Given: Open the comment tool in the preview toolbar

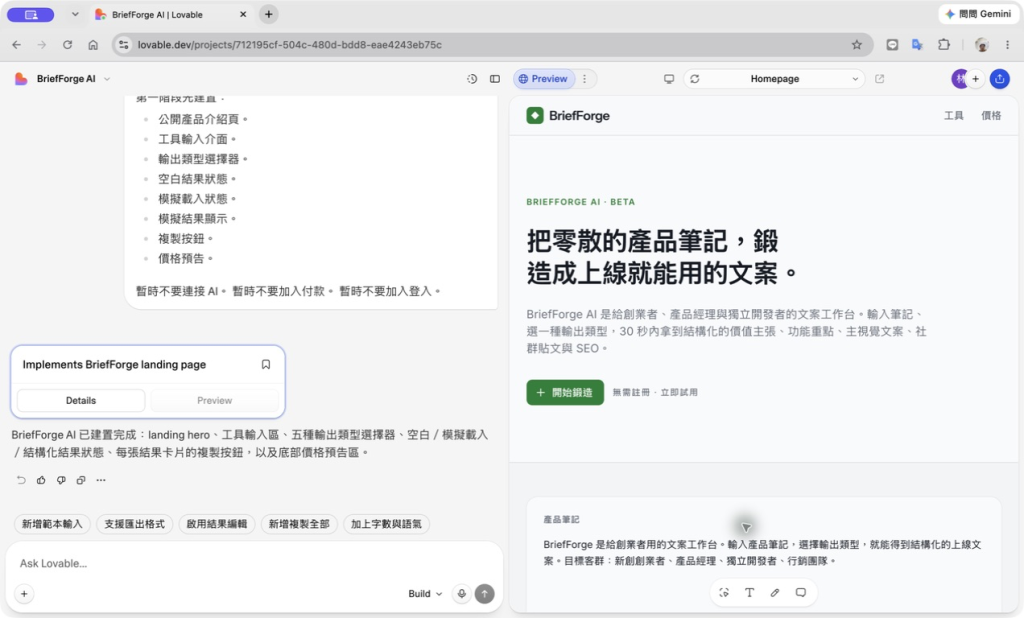Looking at the screenshot, I should coord(801,593).
